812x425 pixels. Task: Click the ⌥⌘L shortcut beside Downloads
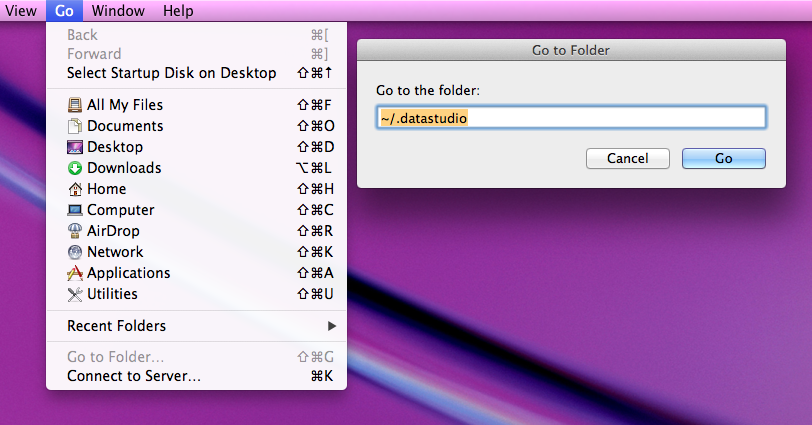314,168
